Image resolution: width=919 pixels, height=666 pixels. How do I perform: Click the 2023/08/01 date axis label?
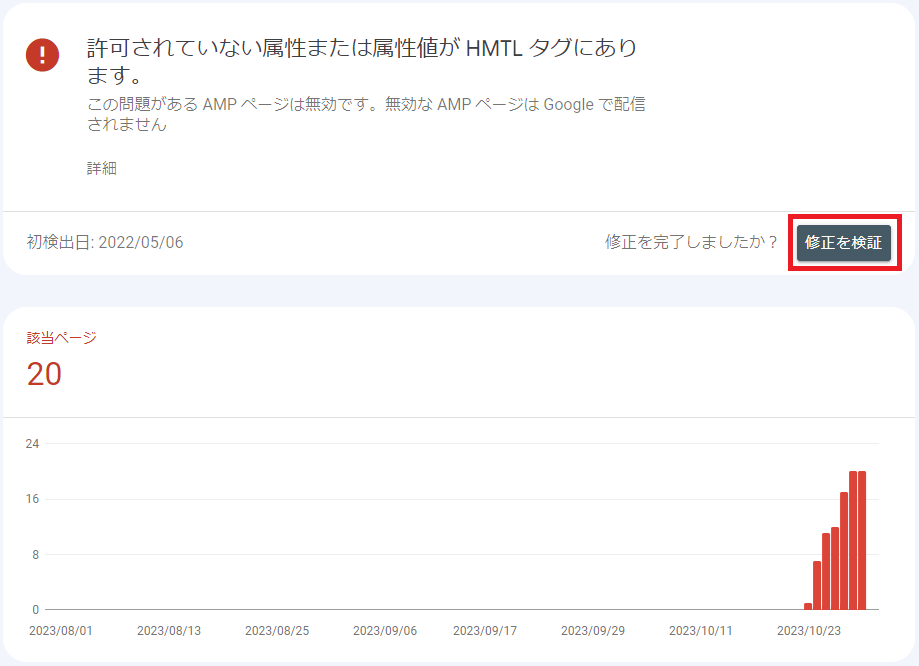tap(60, 631)
